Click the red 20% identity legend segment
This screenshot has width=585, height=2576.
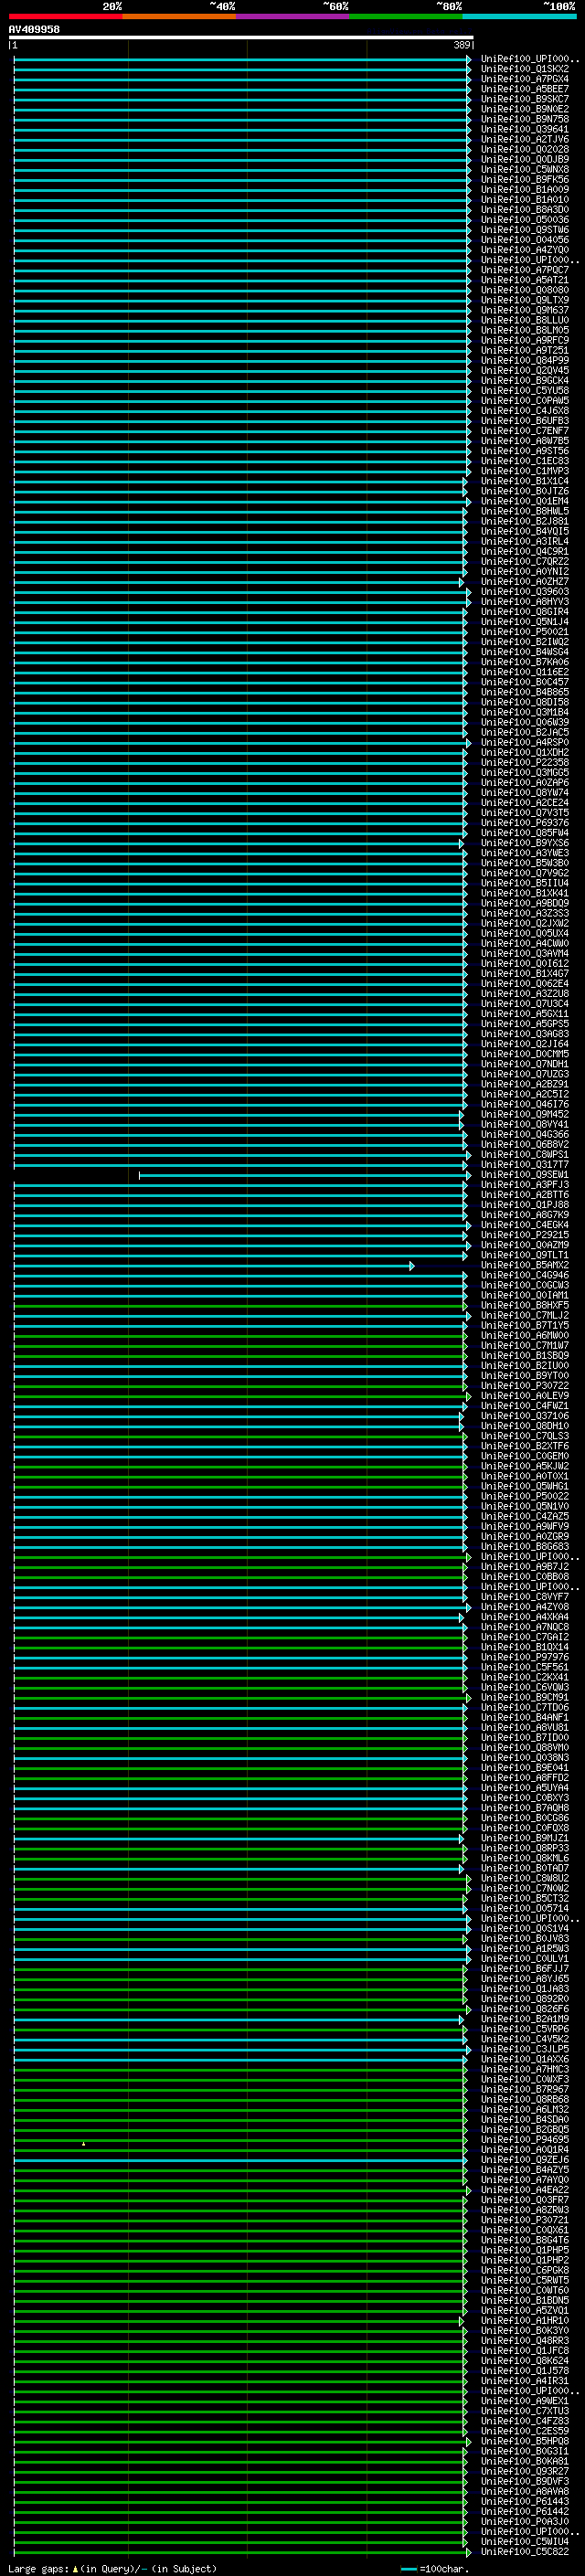pos(65,16)
